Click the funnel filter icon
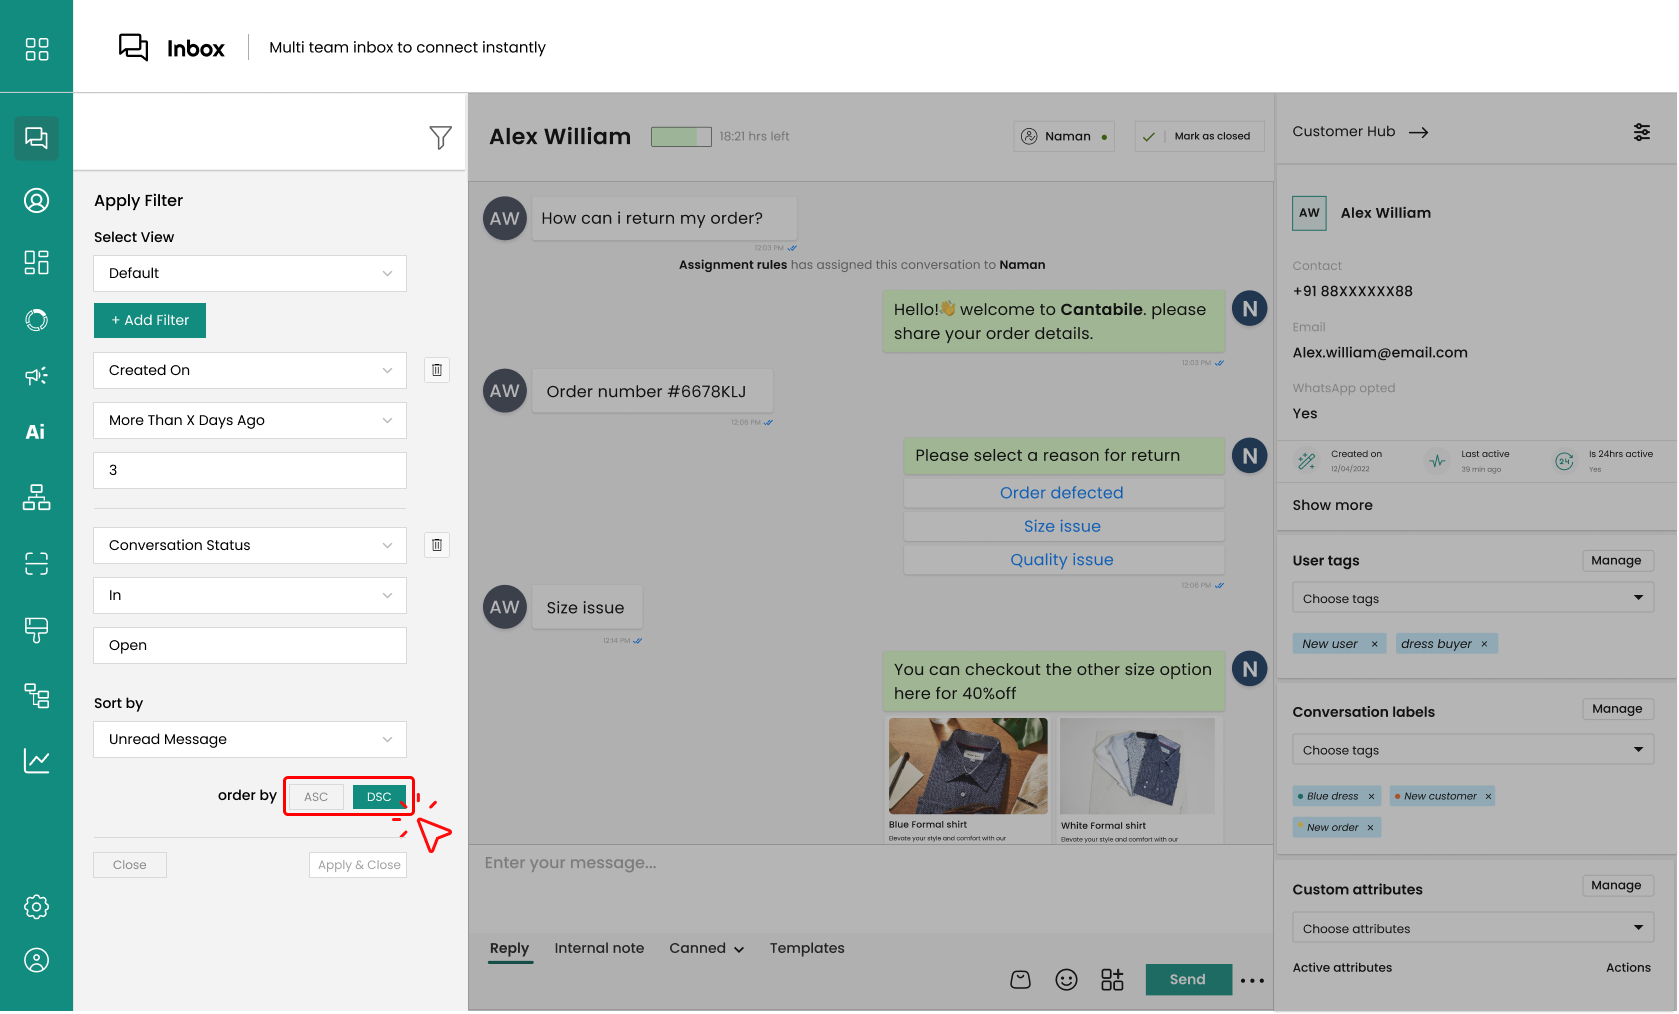Image resolution: width=1679 pixels, height=1014 pixels. pyautogui.click(x=440, y=137)
